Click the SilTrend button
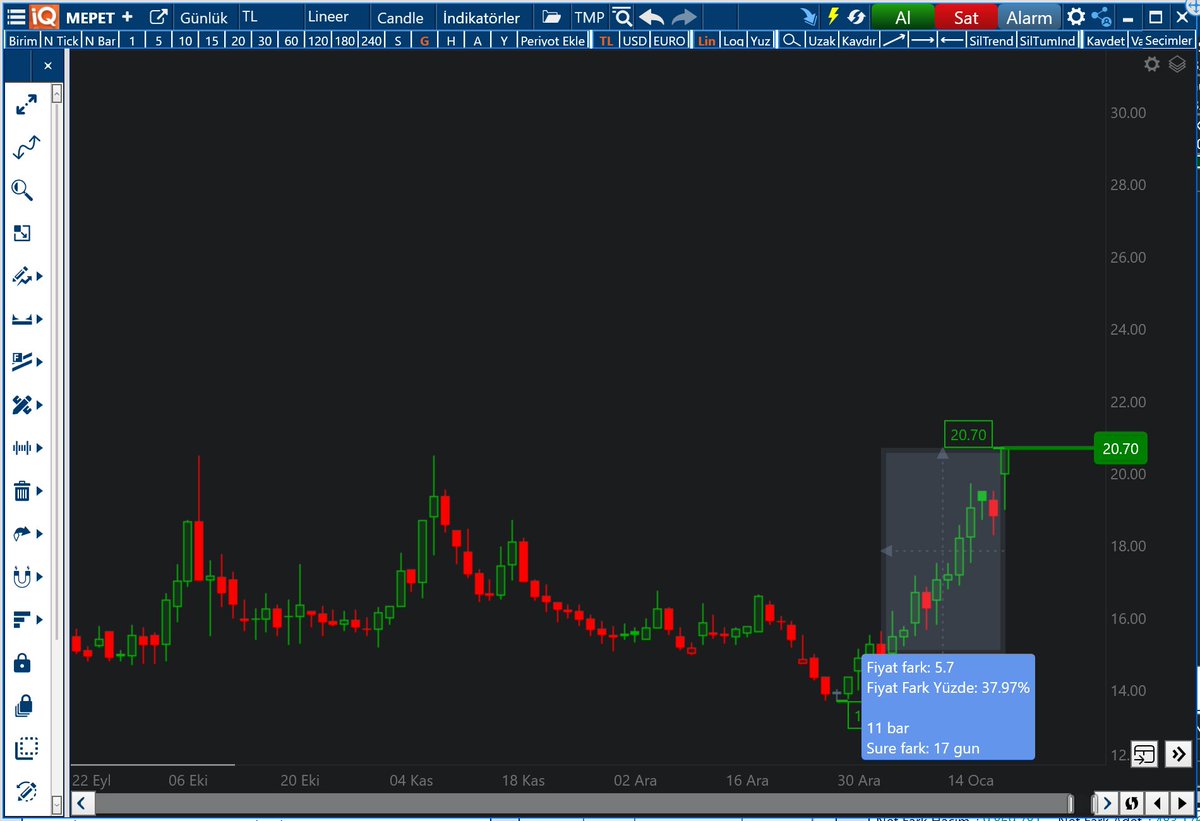Viewport: 1200px width, 821px height. (991, 41)
